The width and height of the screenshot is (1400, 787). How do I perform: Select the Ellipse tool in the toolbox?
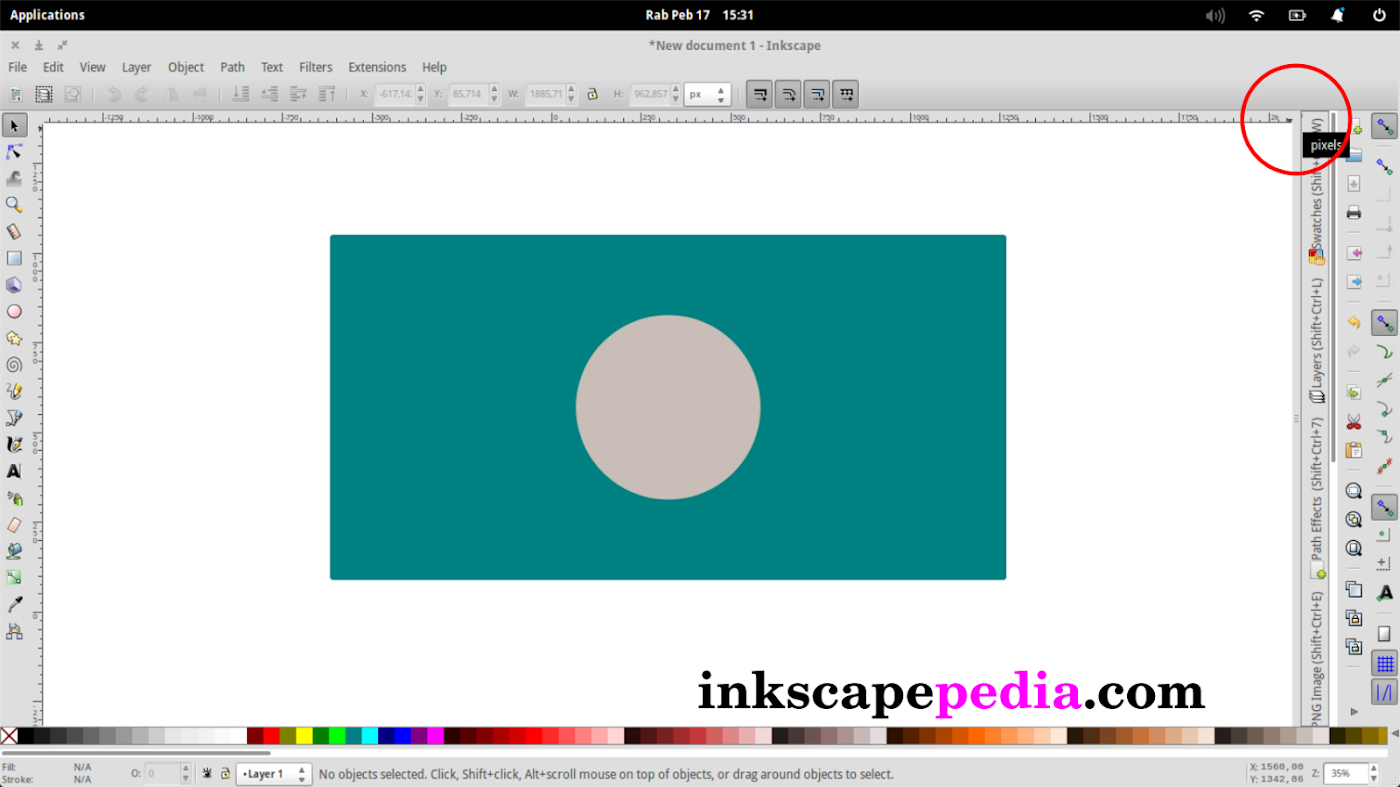(14, 311)
